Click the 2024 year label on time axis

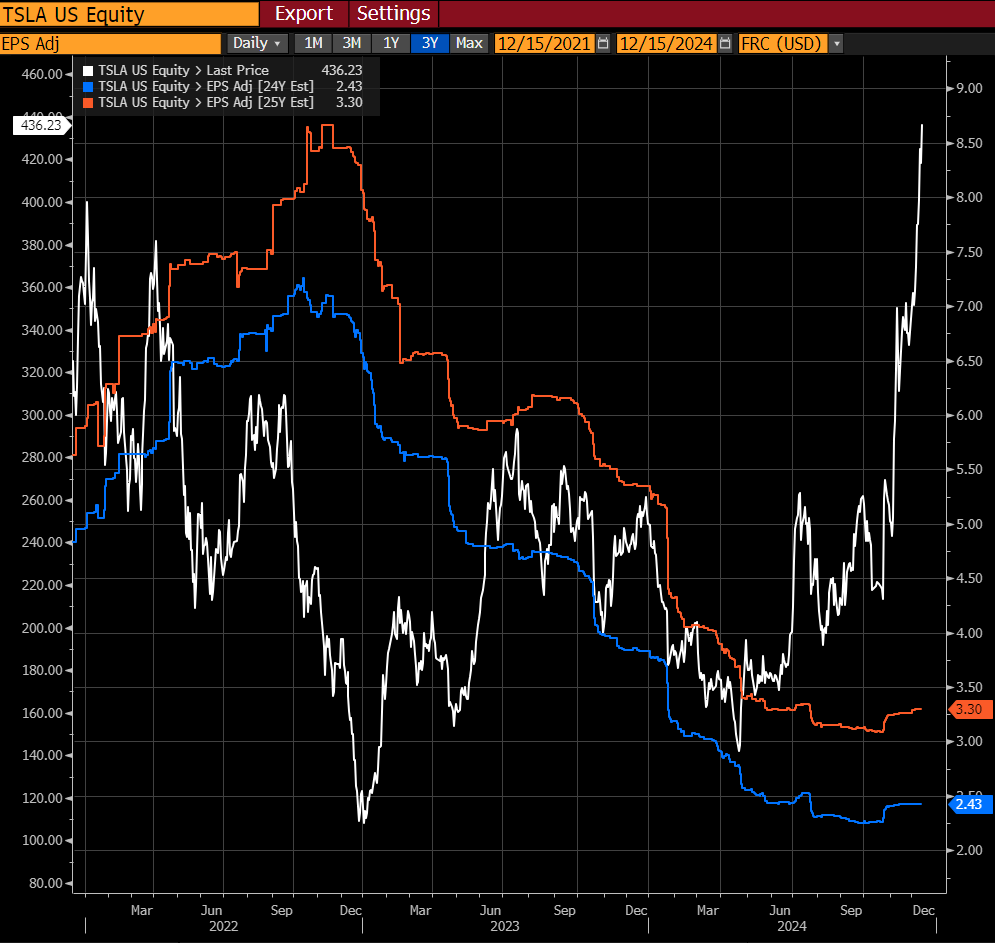point(792,926)
